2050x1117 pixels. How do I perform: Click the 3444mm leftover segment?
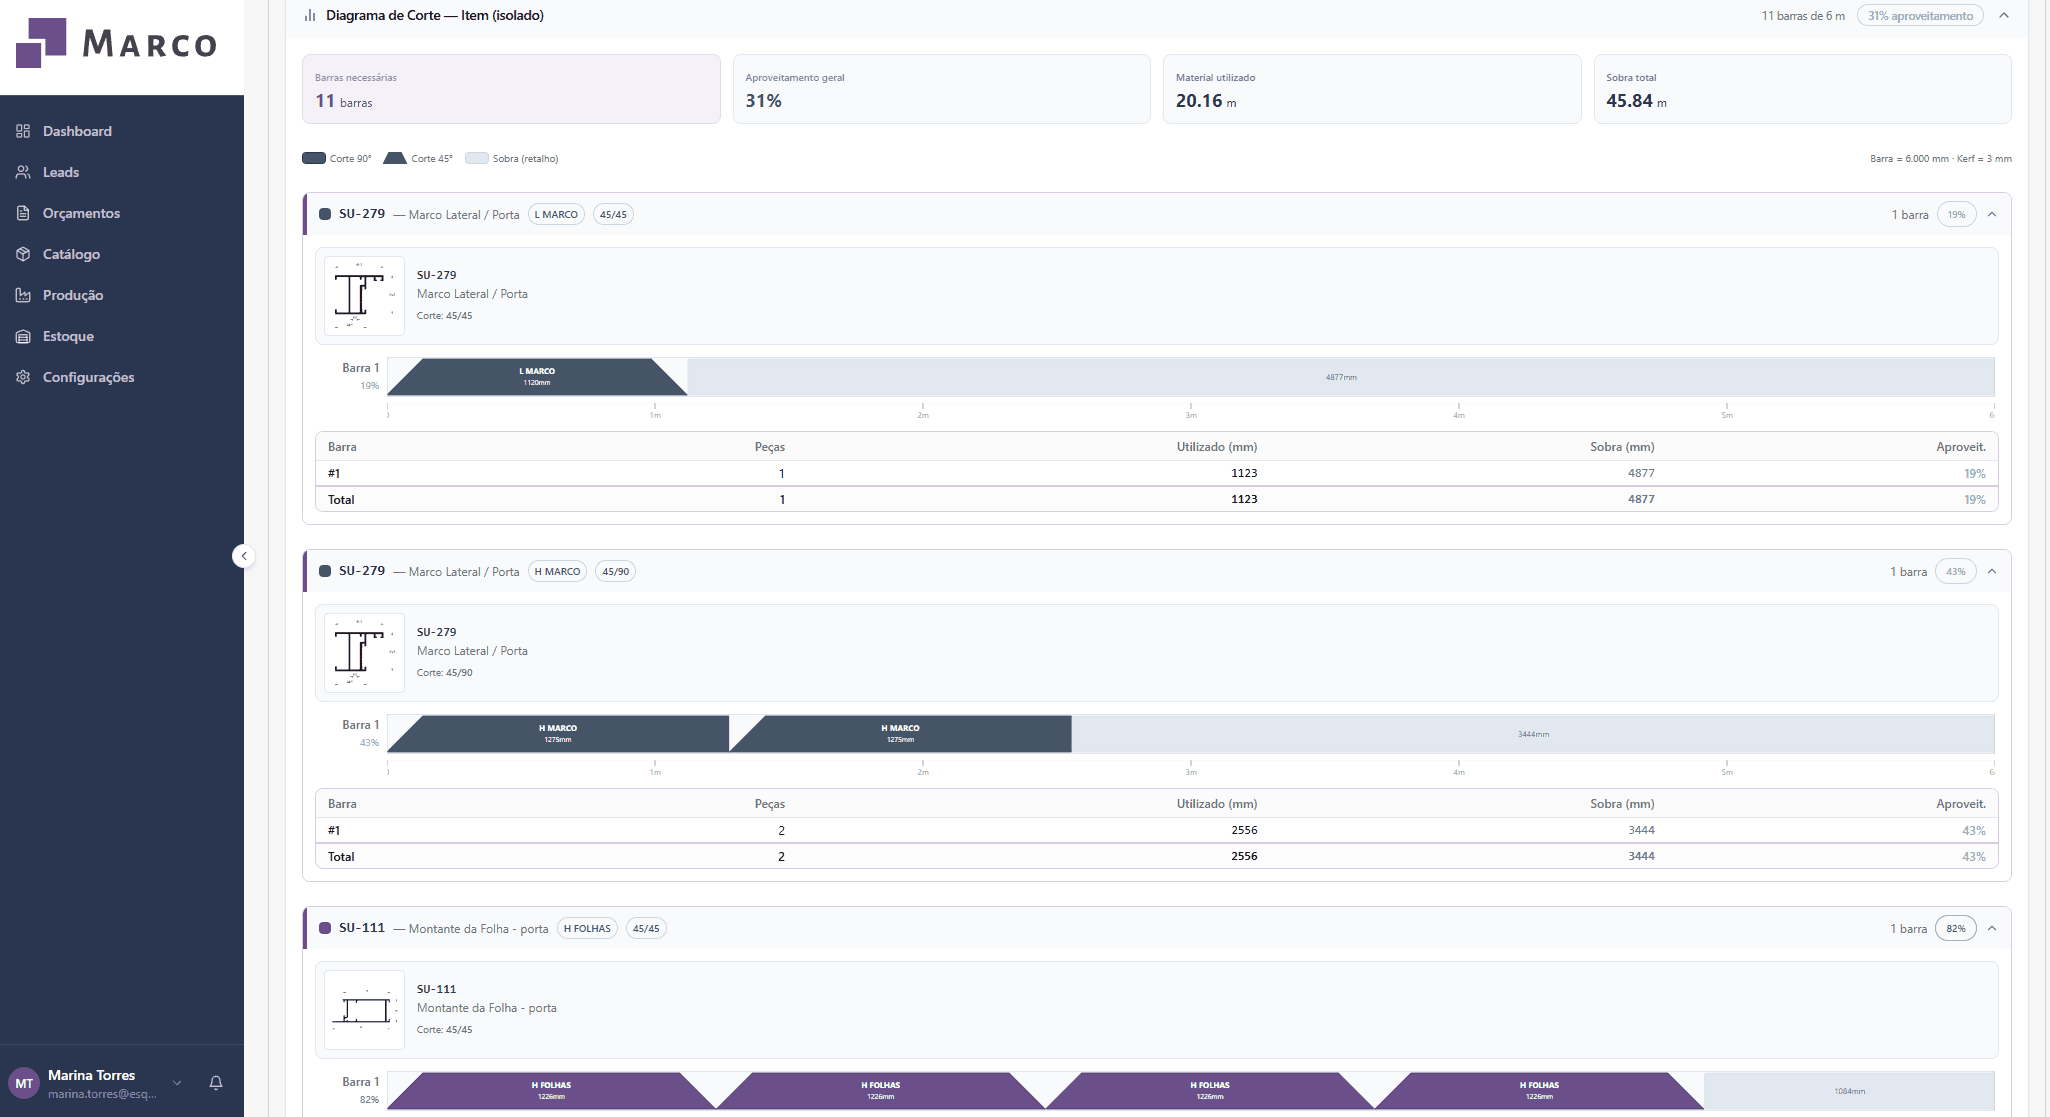[x=1533, y=734]
